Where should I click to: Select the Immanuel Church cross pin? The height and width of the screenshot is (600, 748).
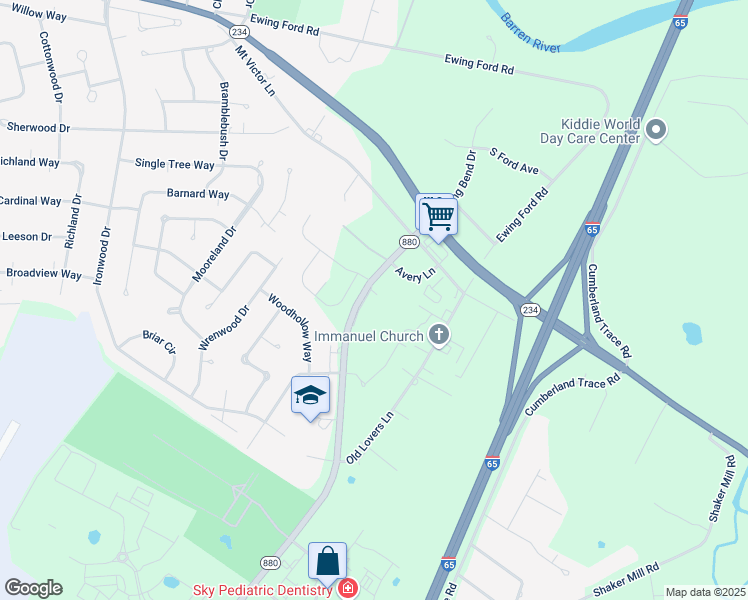pyautogui.click(x=439, y=335)
